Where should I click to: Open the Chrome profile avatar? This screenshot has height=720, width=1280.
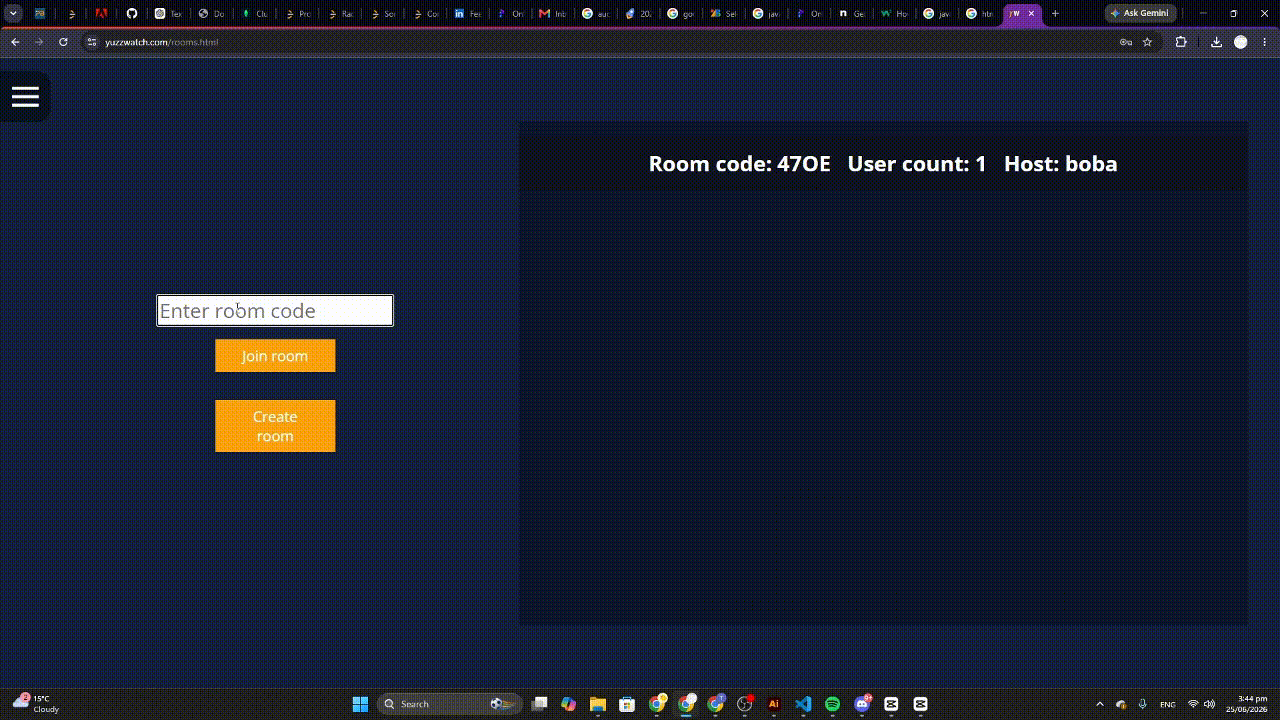point(1241,42)
